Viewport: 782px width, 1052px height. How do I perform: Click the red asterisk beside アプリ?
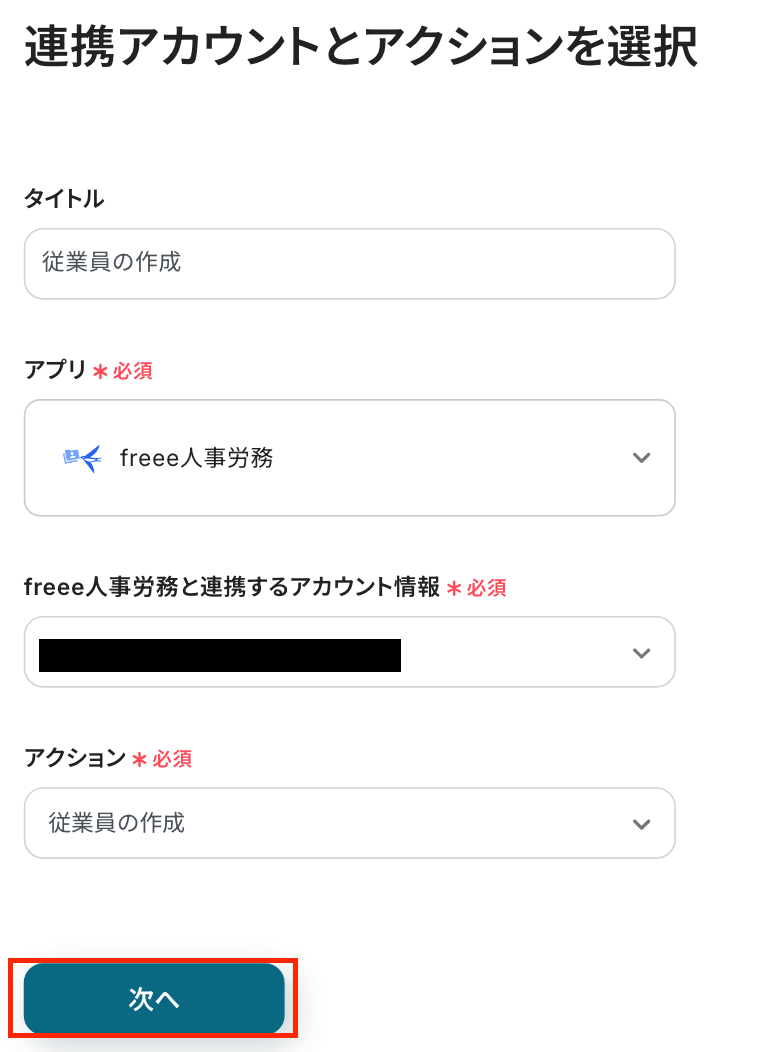100,371
